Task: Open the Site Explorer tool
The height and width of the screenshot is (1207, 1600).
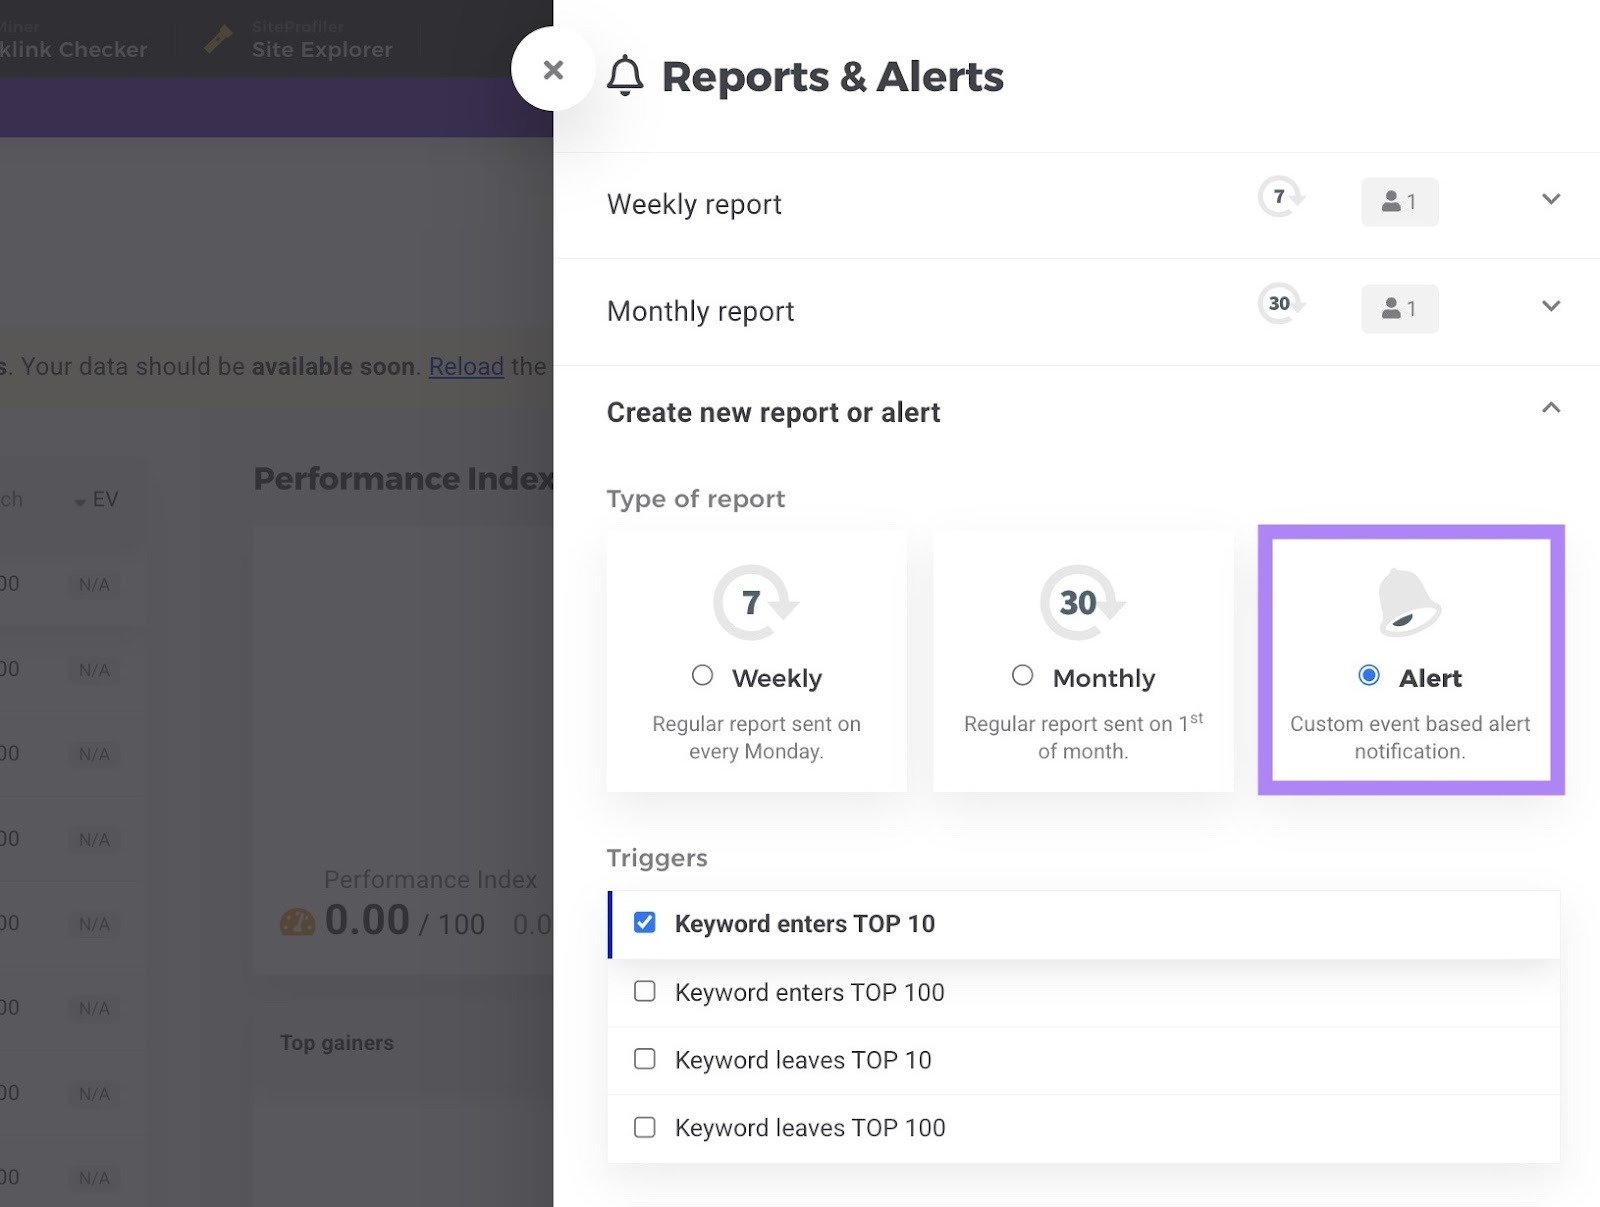Action: tap(320, 49)
